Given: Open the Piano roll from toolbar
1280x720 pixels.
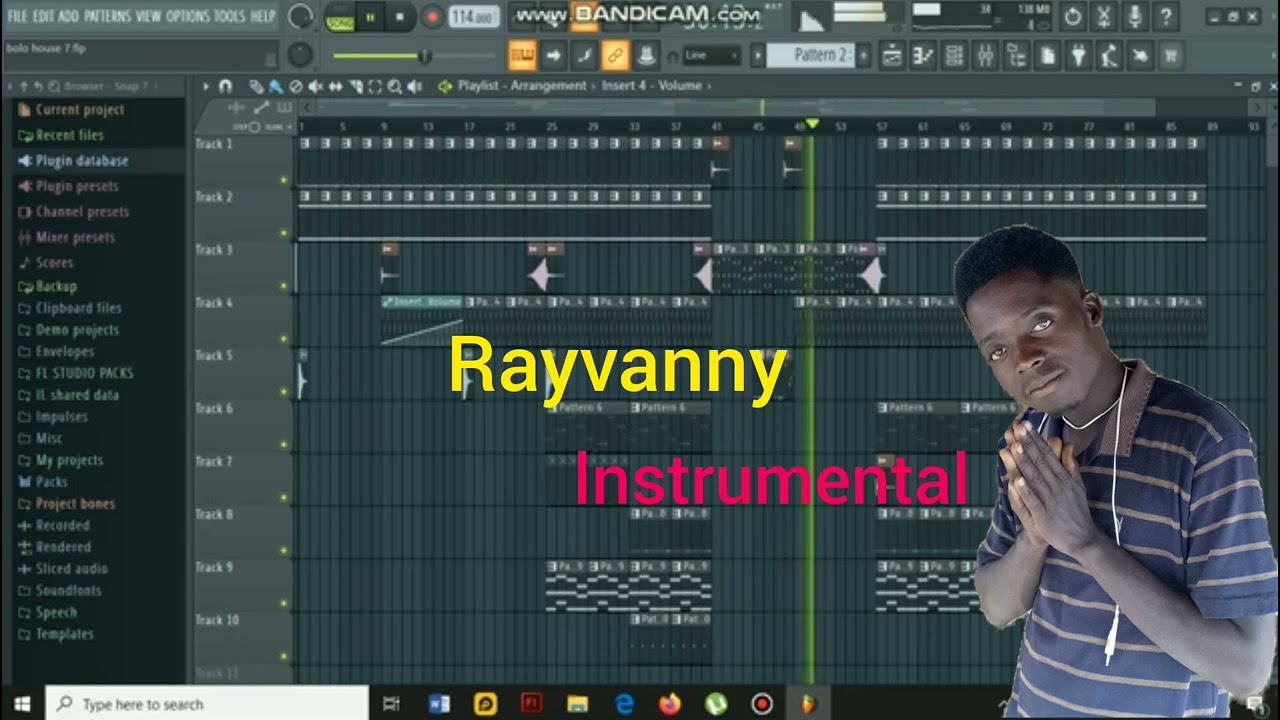Looking at the screenshot, I should point(923,56).
